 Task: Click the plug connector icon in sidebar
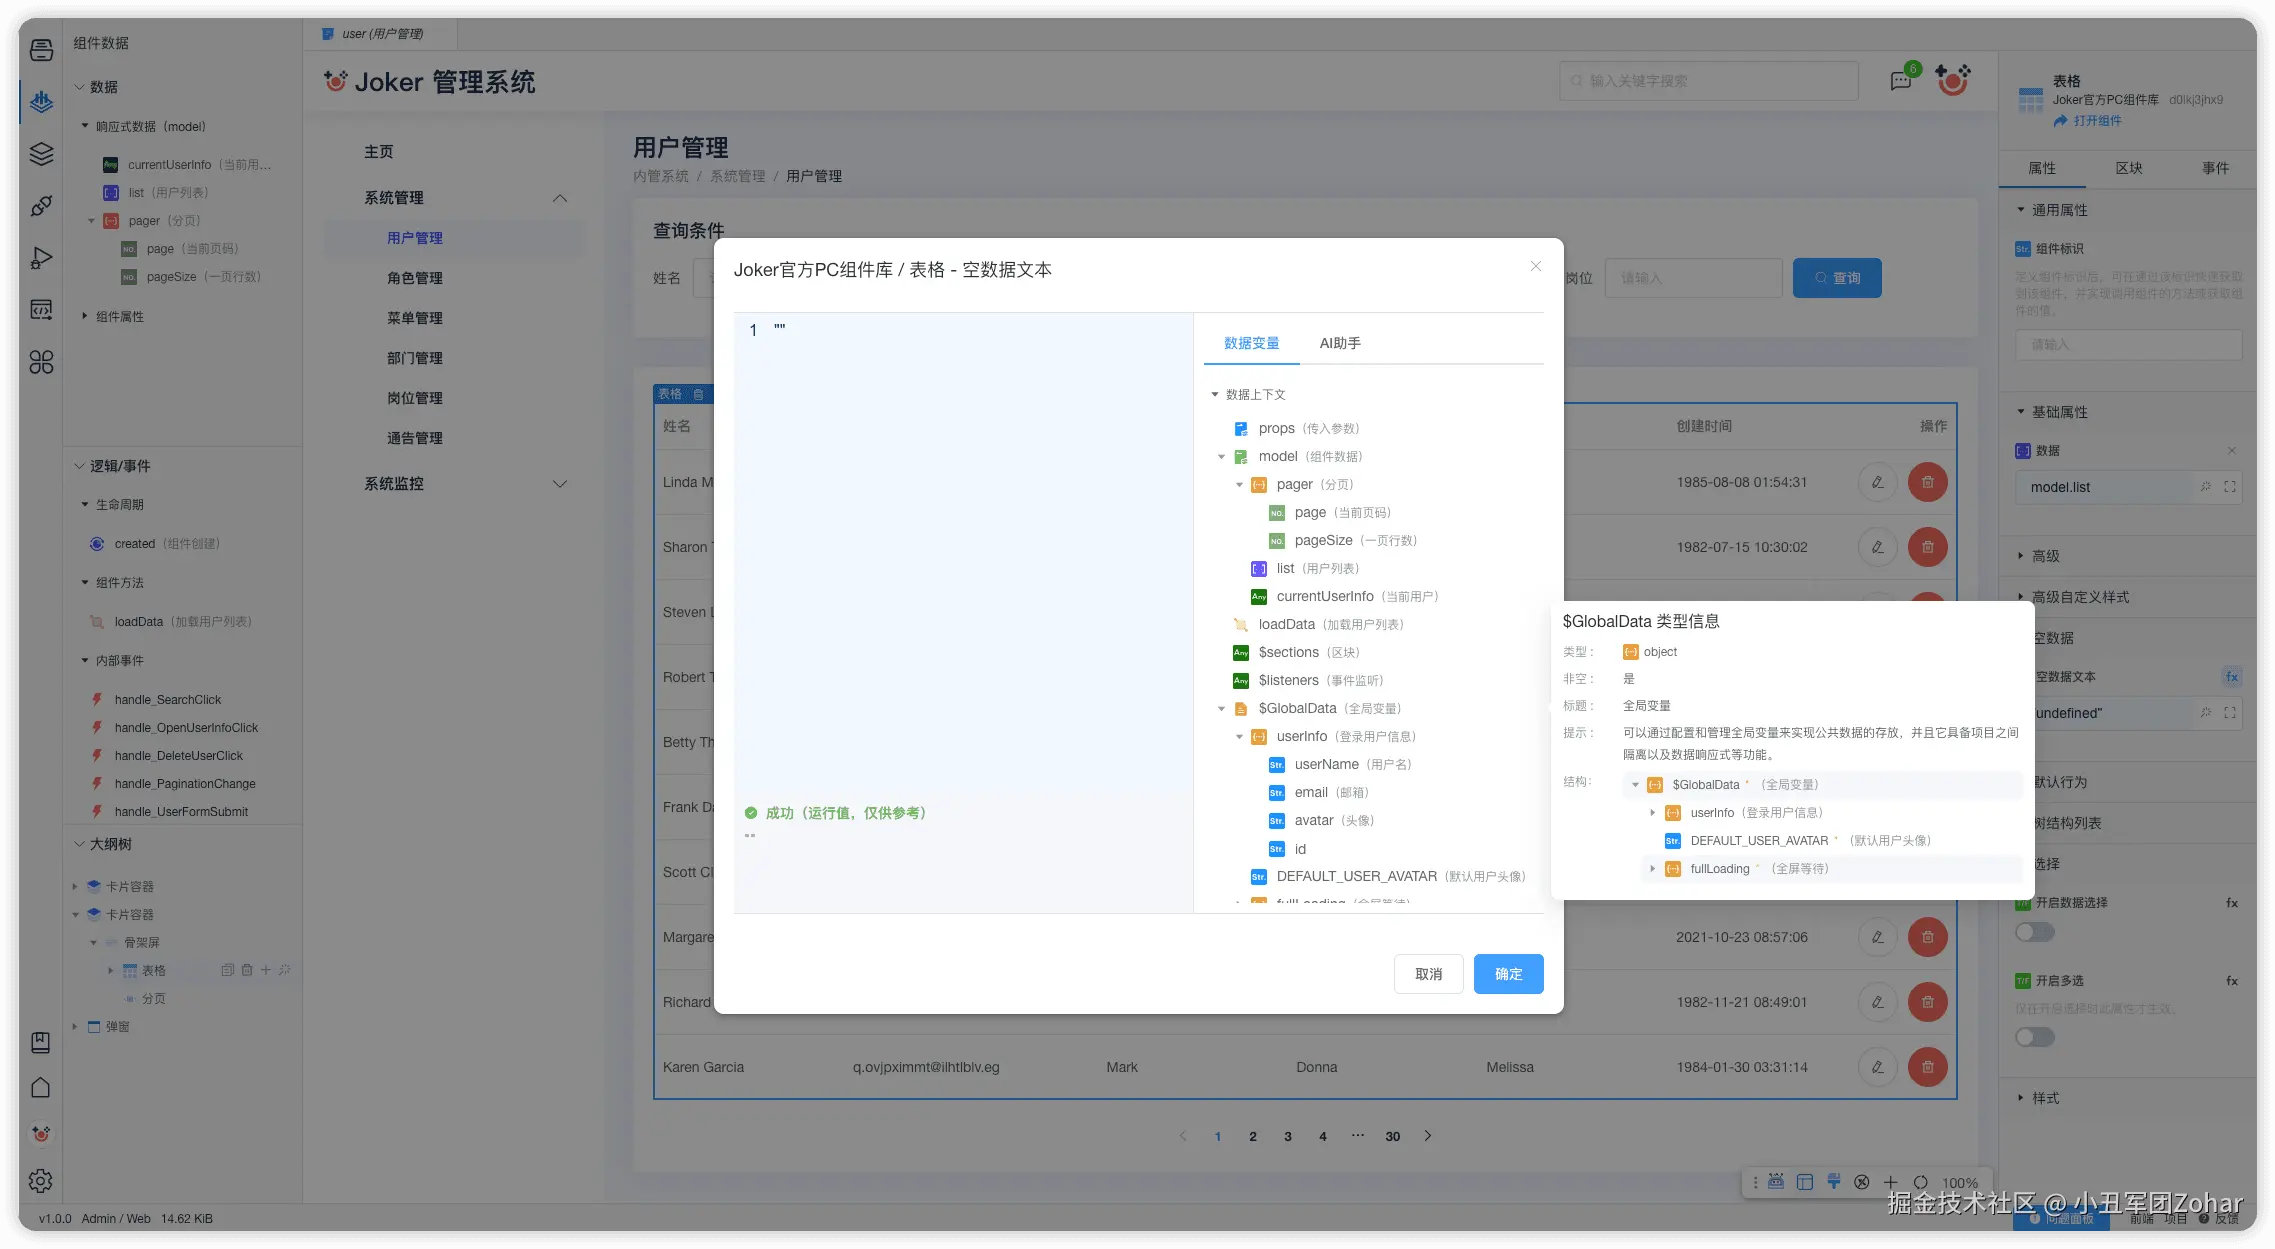click(x=41, y=206)
